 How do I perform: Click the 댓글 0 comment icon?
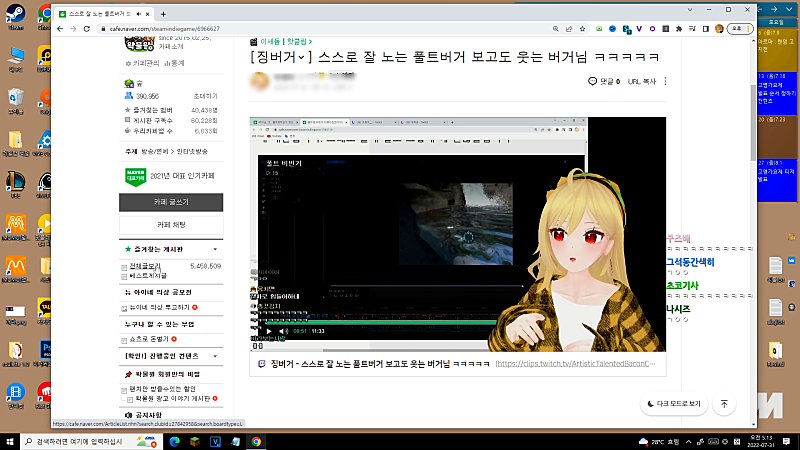[593, 81]
